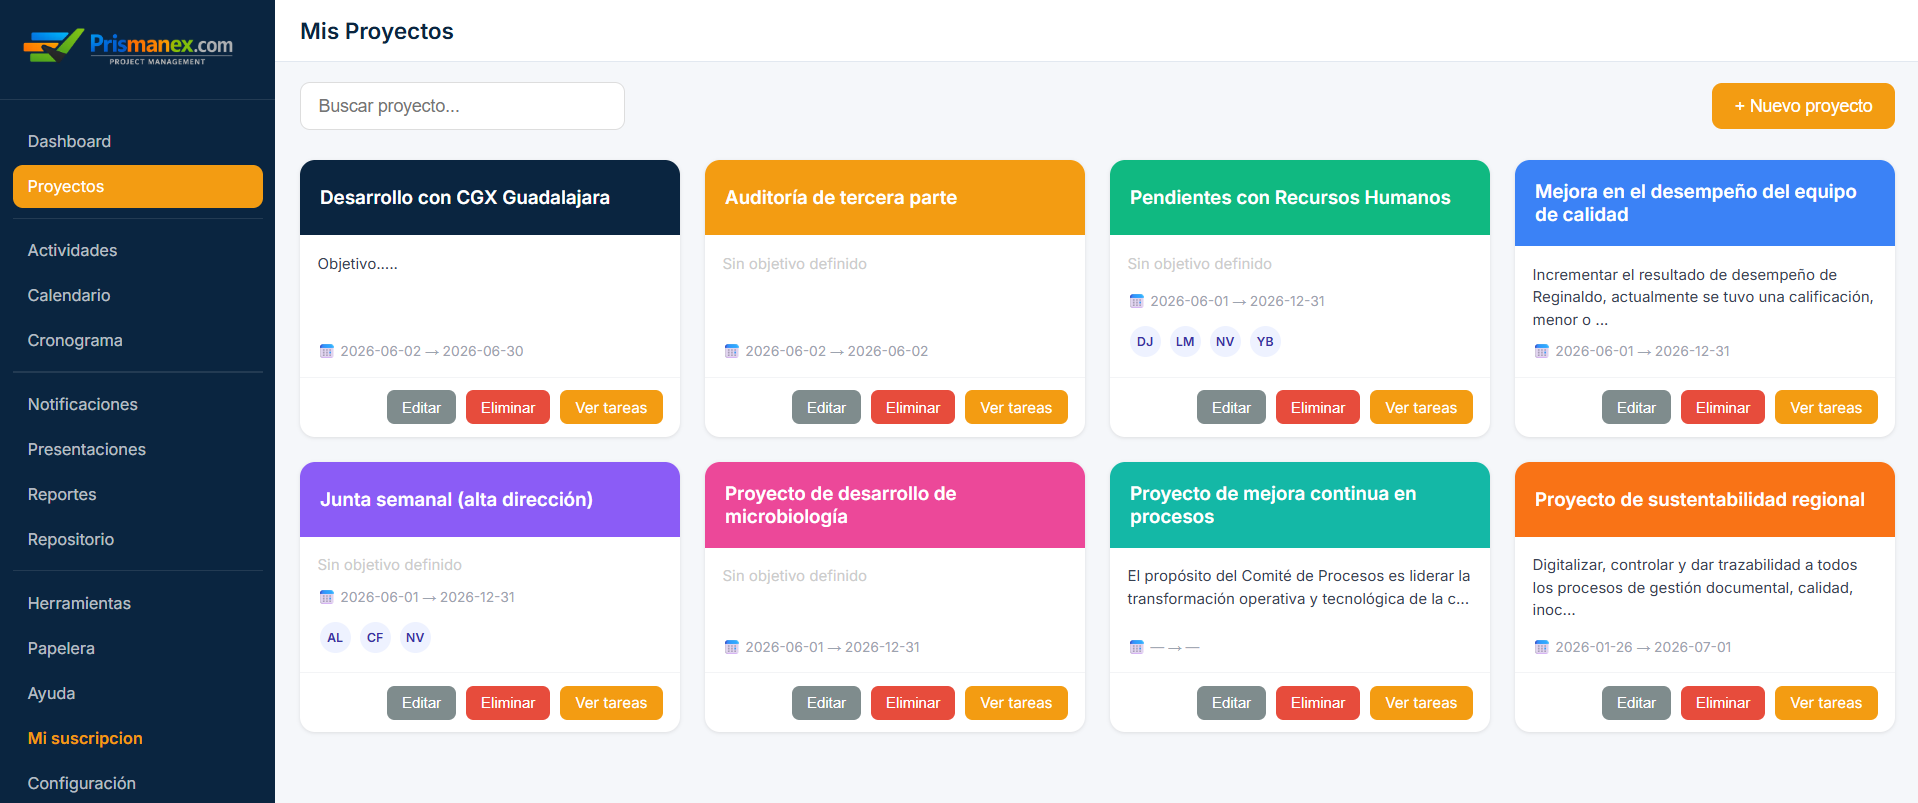View tasks of Proyecto de desarrollo de microbiología
This screenshot has width=1918, height=803.
click(x=1016, y=703)
